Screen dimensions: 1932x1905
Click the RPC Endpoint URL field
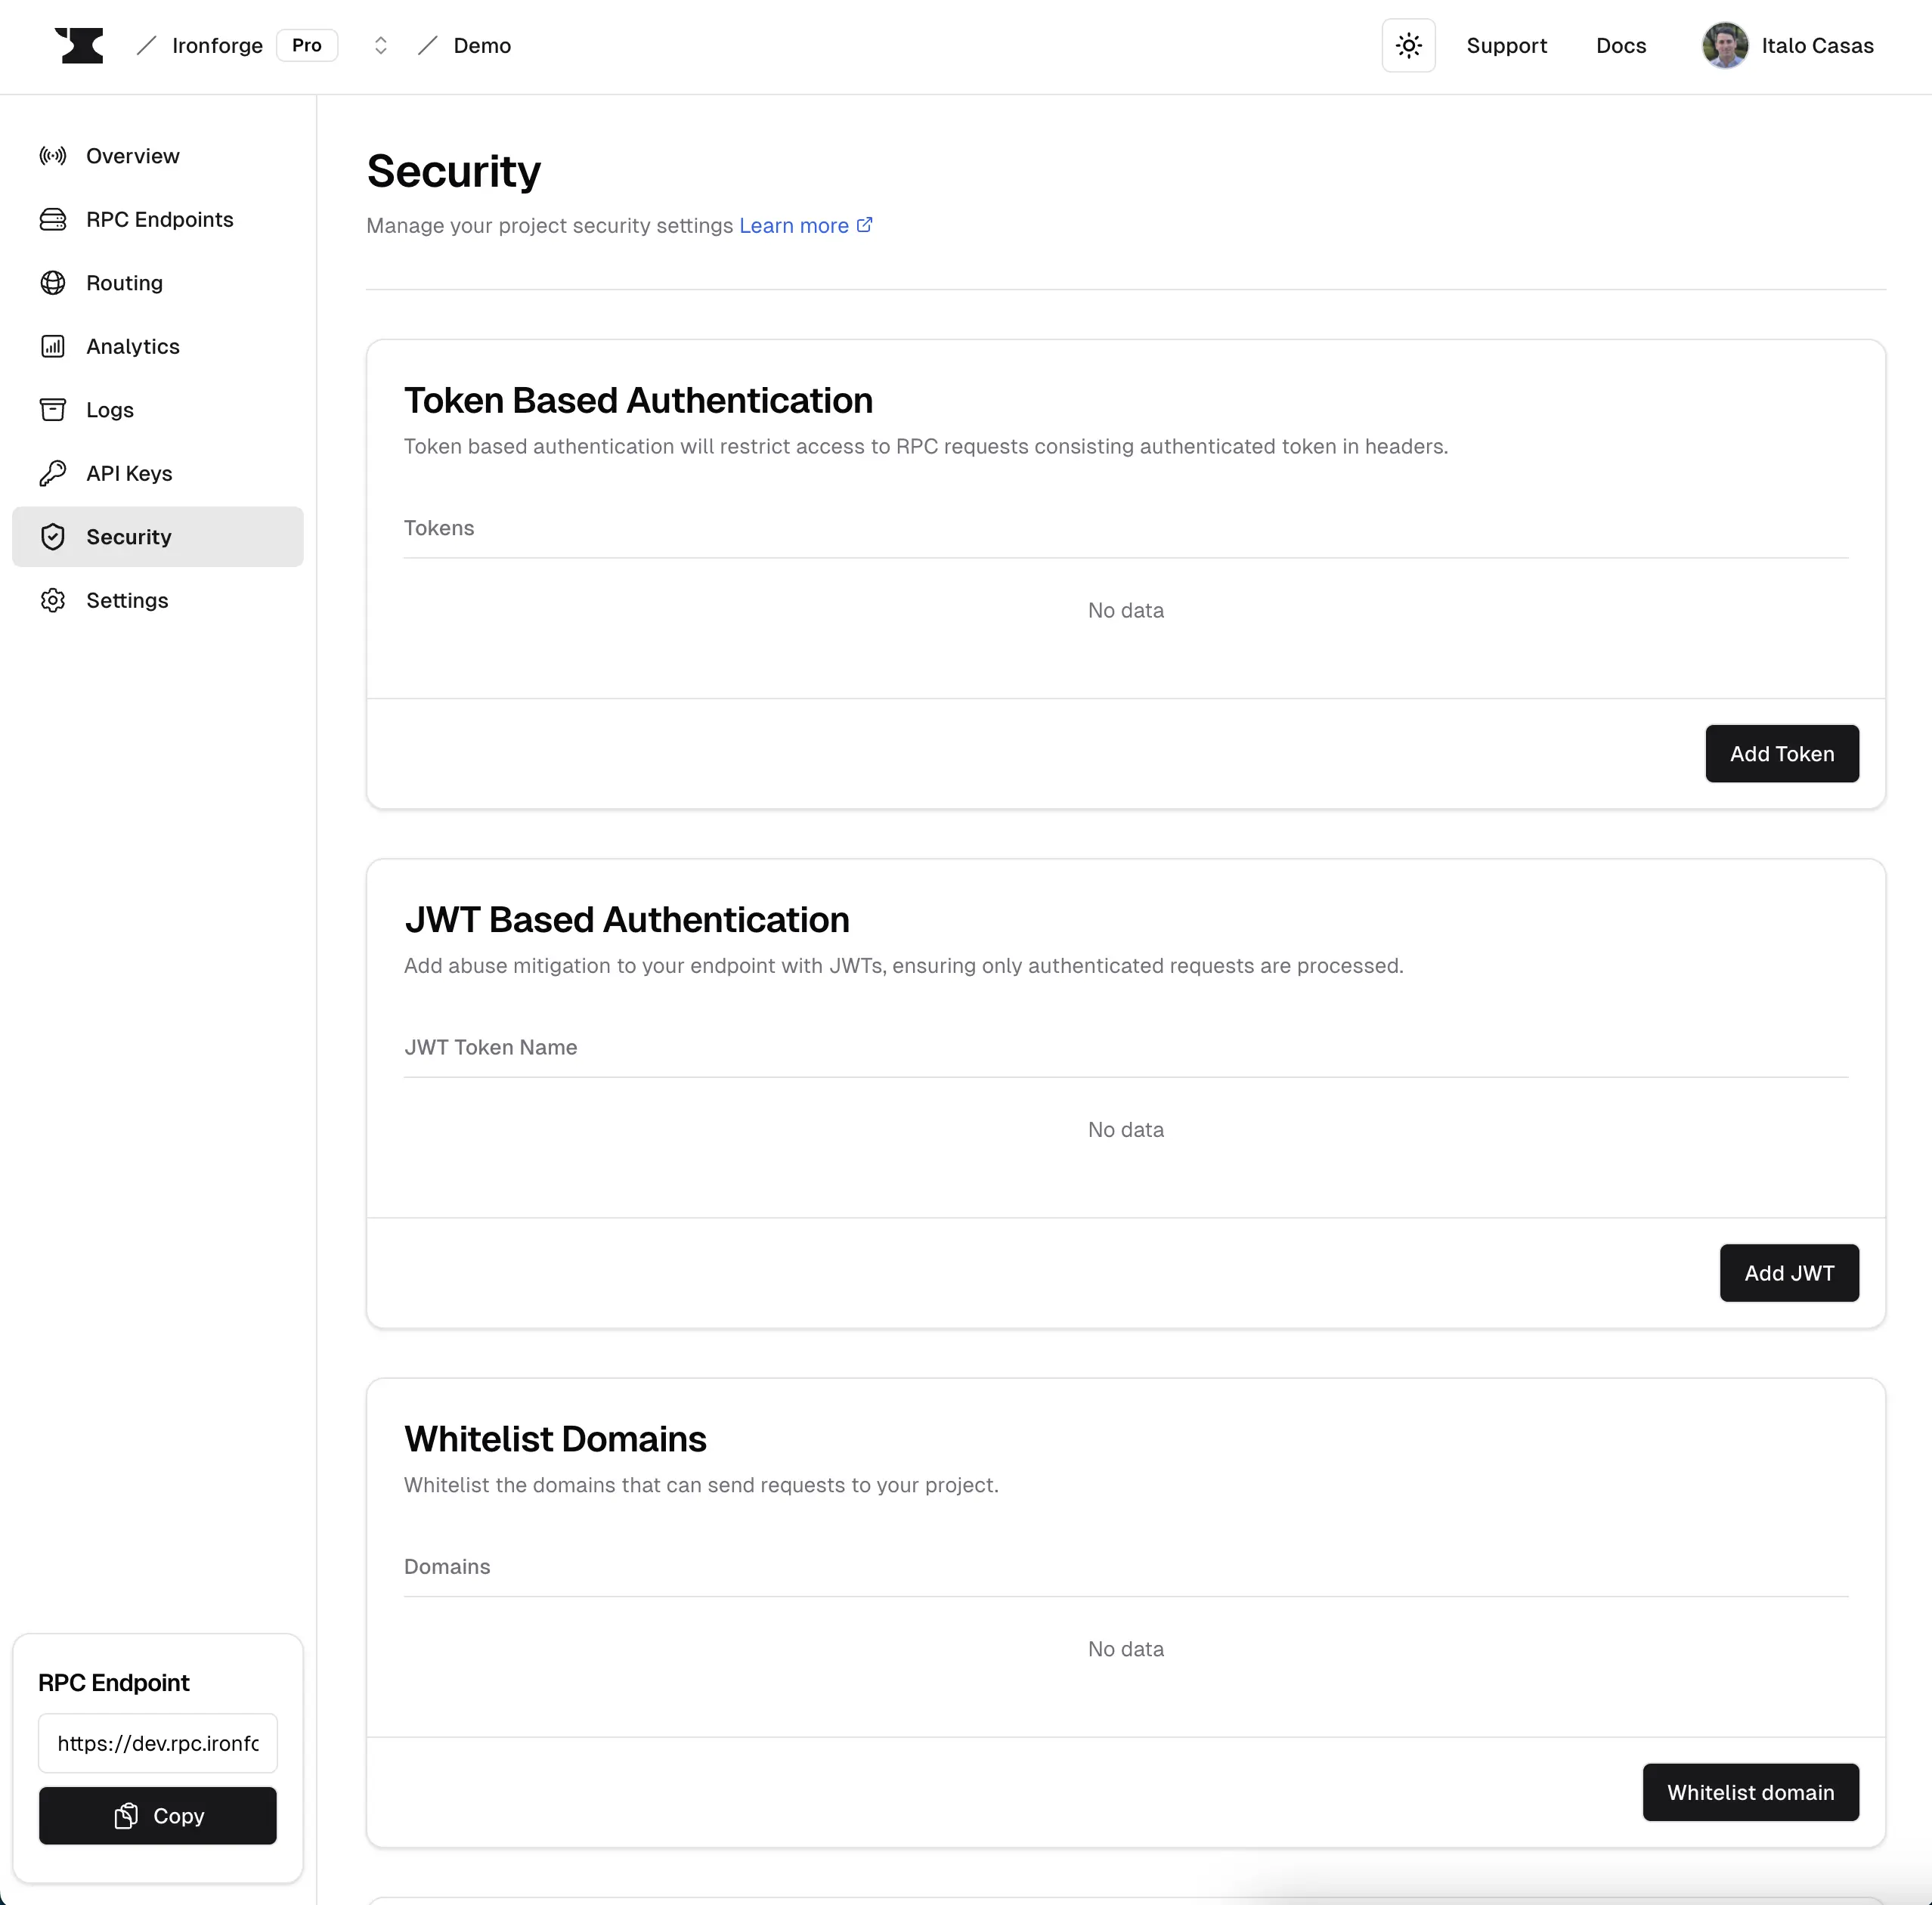[x=158, y=1744]
